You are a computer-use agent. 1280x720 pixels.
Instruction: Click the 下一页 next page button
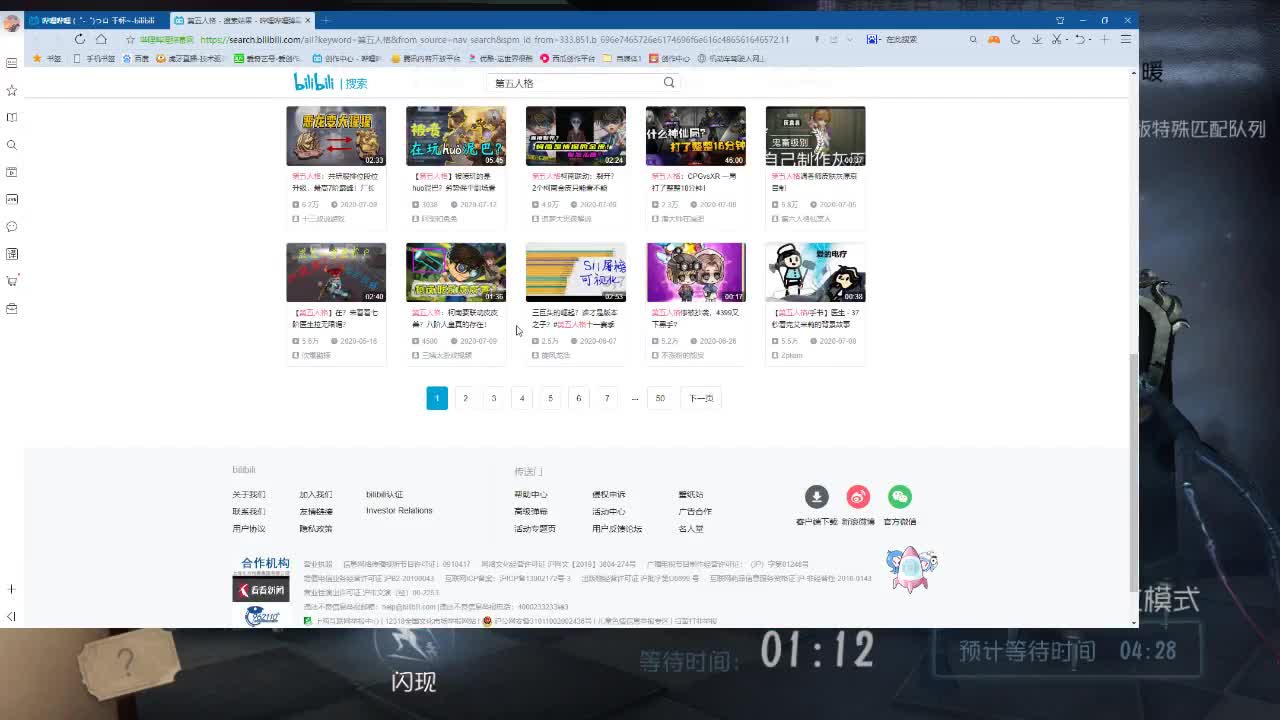(701, 398)
